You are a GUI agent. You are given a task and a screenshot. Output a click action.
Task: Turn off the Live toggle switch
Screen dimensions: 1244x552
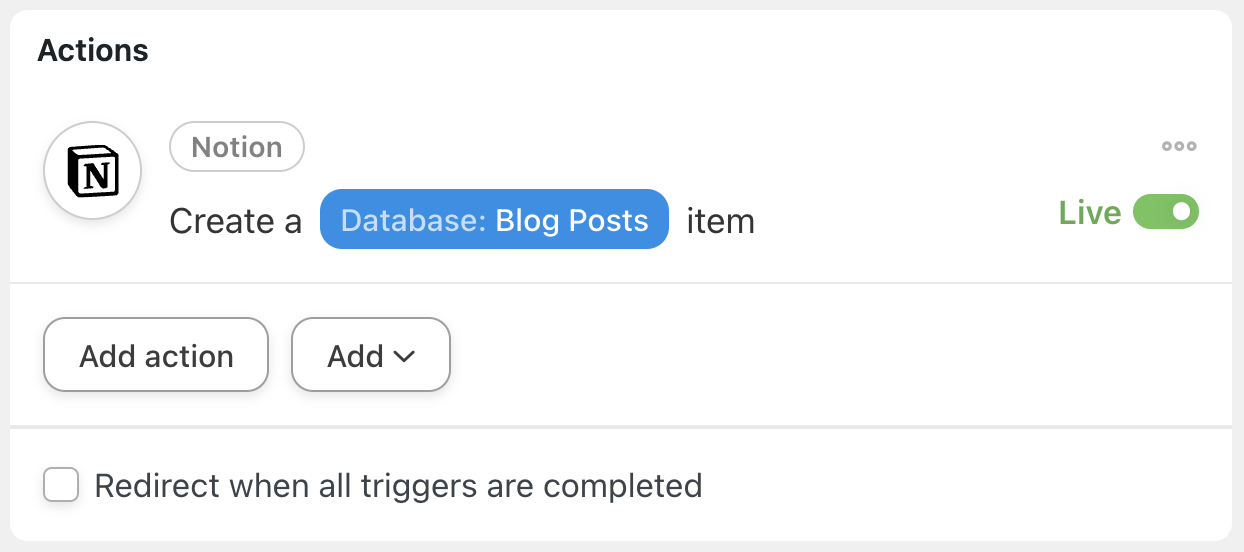tap(1165, 212)
